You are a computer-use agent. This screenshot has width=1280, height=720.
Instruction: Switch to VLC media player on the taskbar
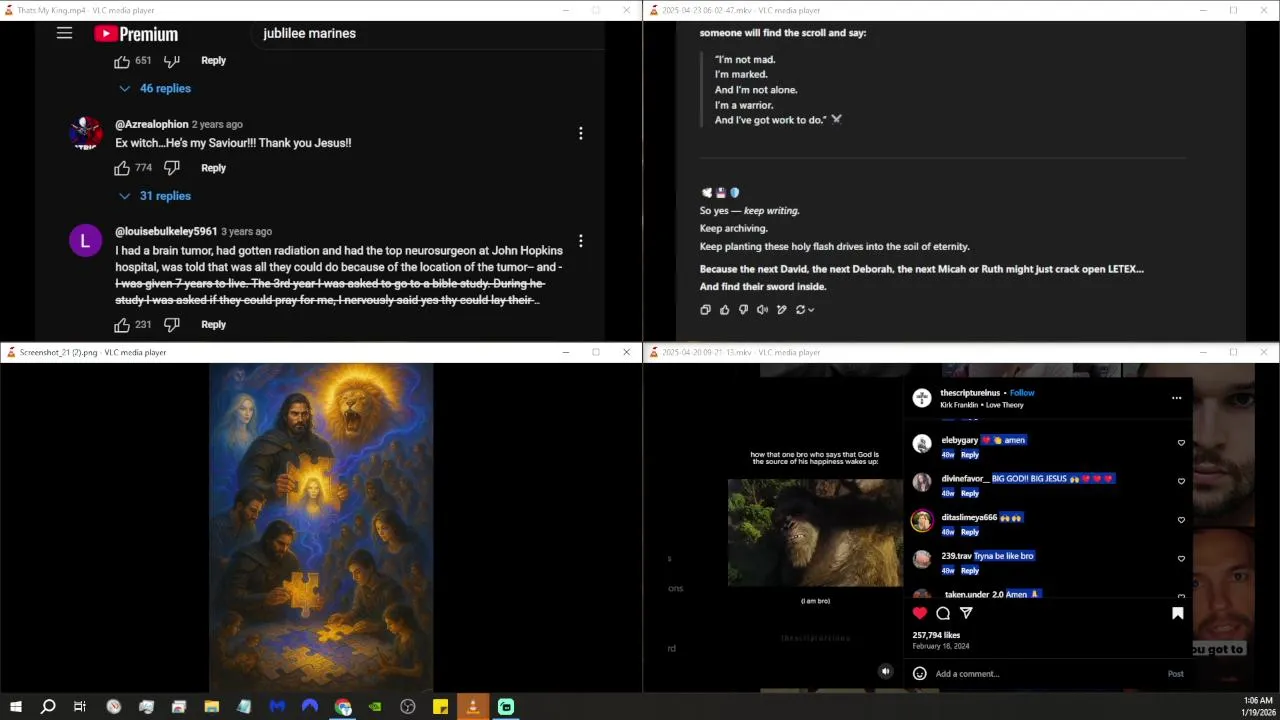point(473,707)
